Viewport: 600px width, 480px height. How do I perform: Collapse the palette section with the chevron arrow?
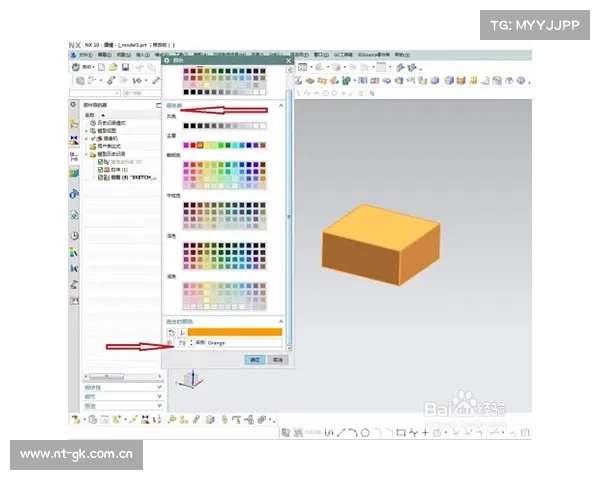[281, 105]
